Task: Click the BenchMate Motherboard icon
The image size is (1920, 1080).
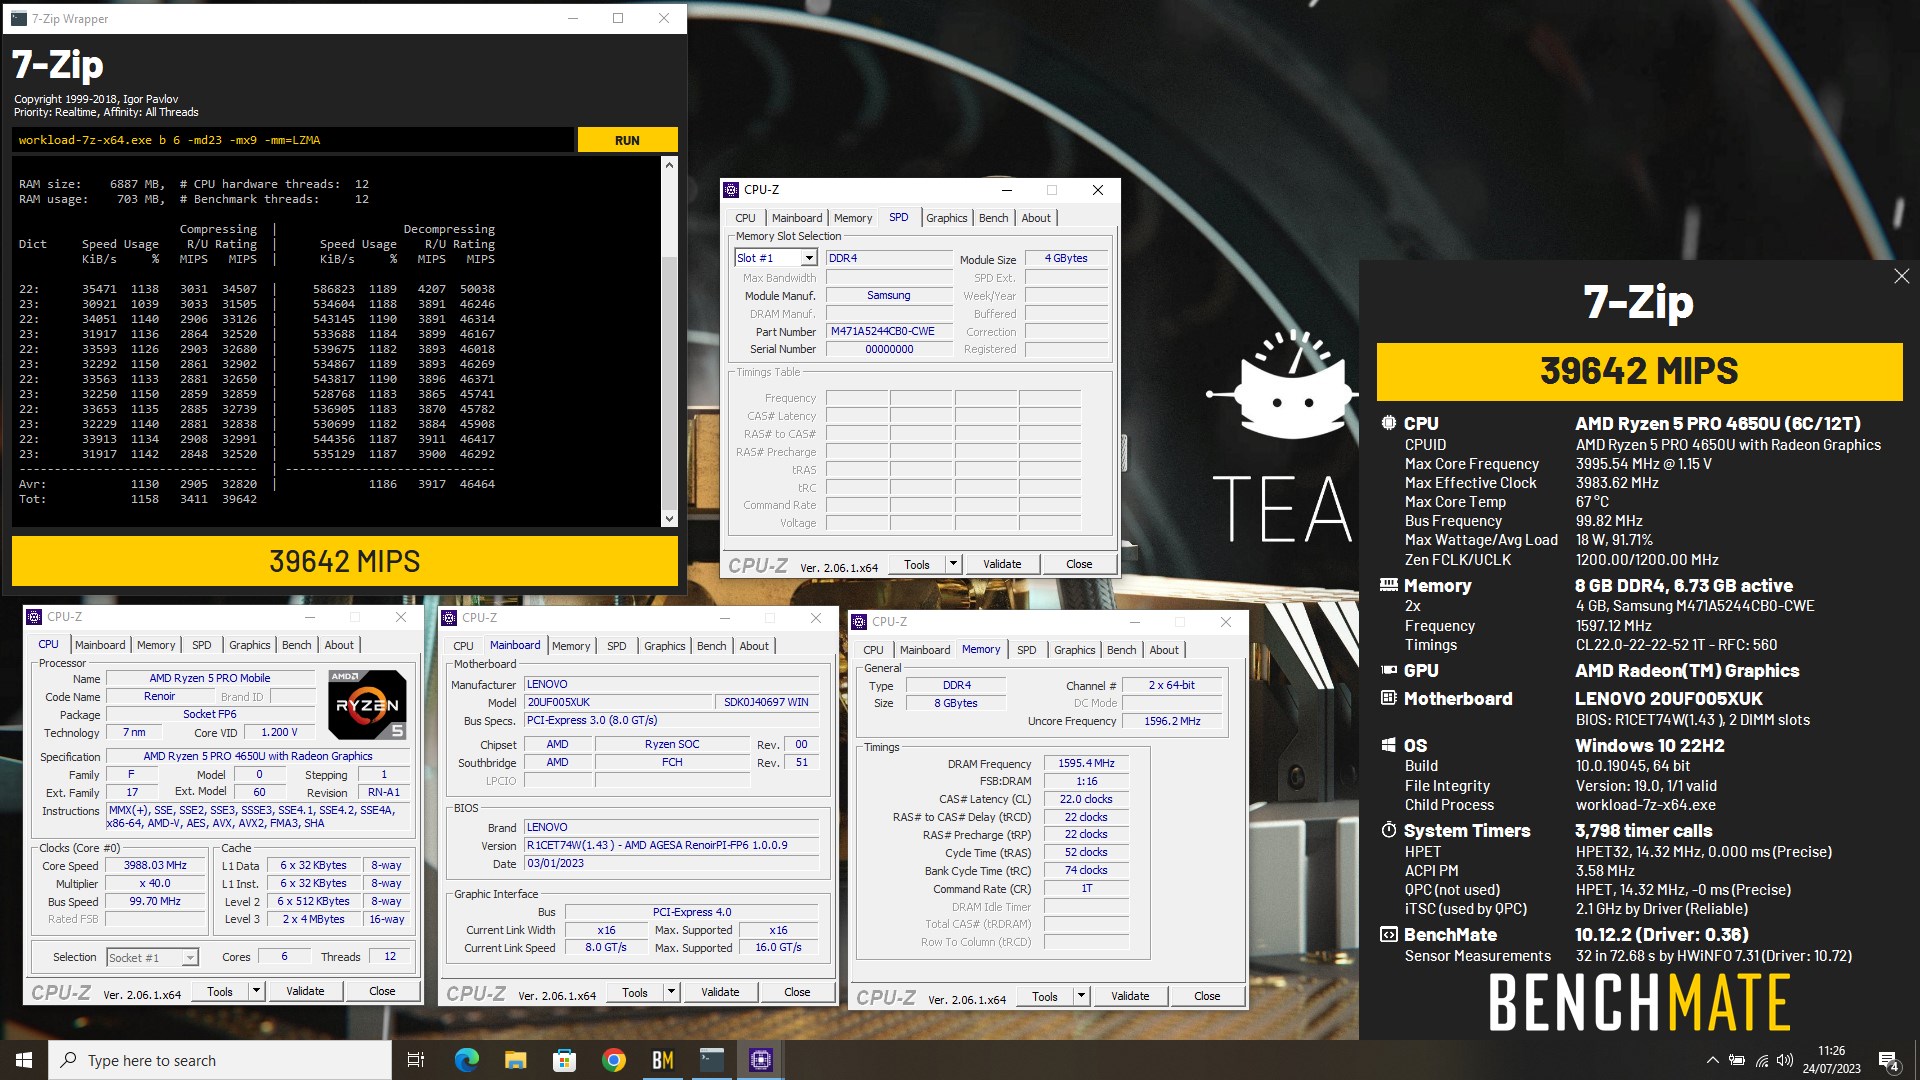Action: [1388, 698]
